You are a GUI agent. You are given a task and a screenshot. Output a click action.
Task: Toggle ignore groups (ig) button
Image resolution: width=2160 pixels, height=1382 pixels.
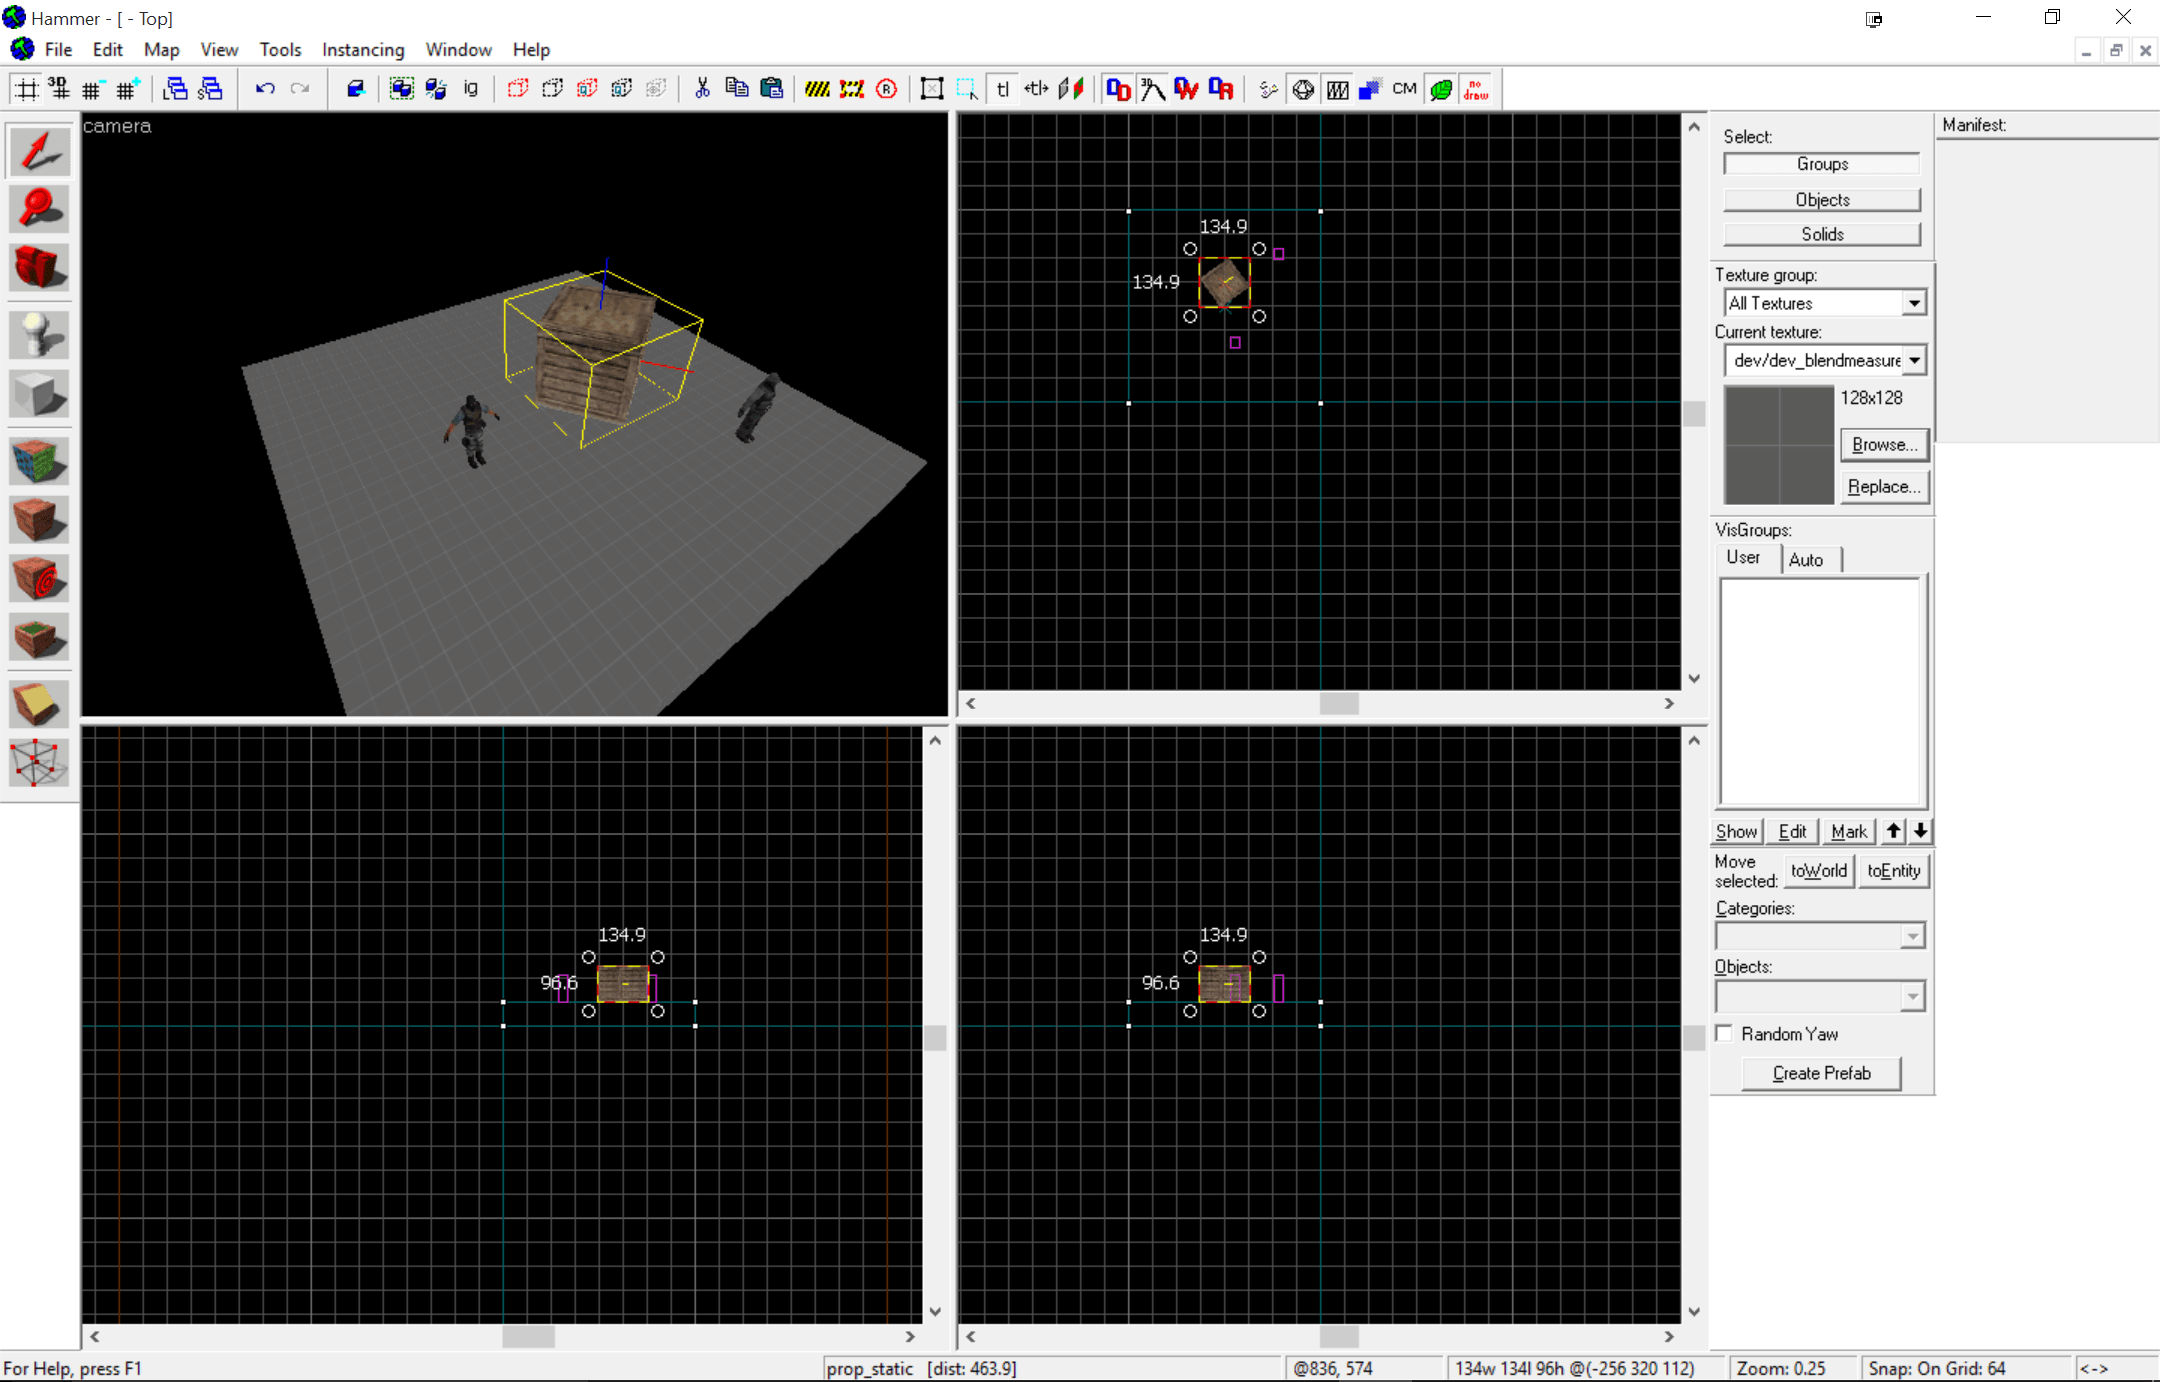tap(471, 89)
